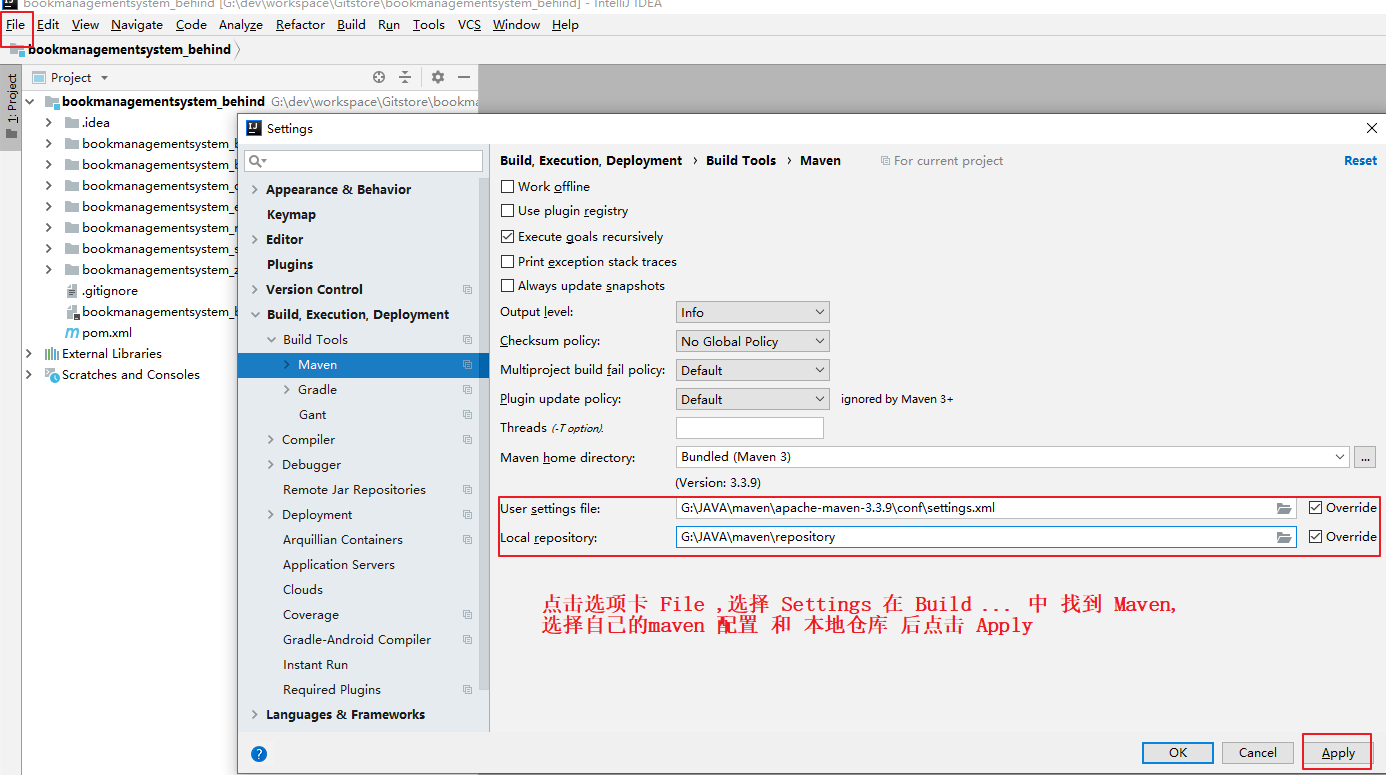The image size is (1386, 775).
Task: Click the collapse all icon in Project panel
Action: coord(405,77)
